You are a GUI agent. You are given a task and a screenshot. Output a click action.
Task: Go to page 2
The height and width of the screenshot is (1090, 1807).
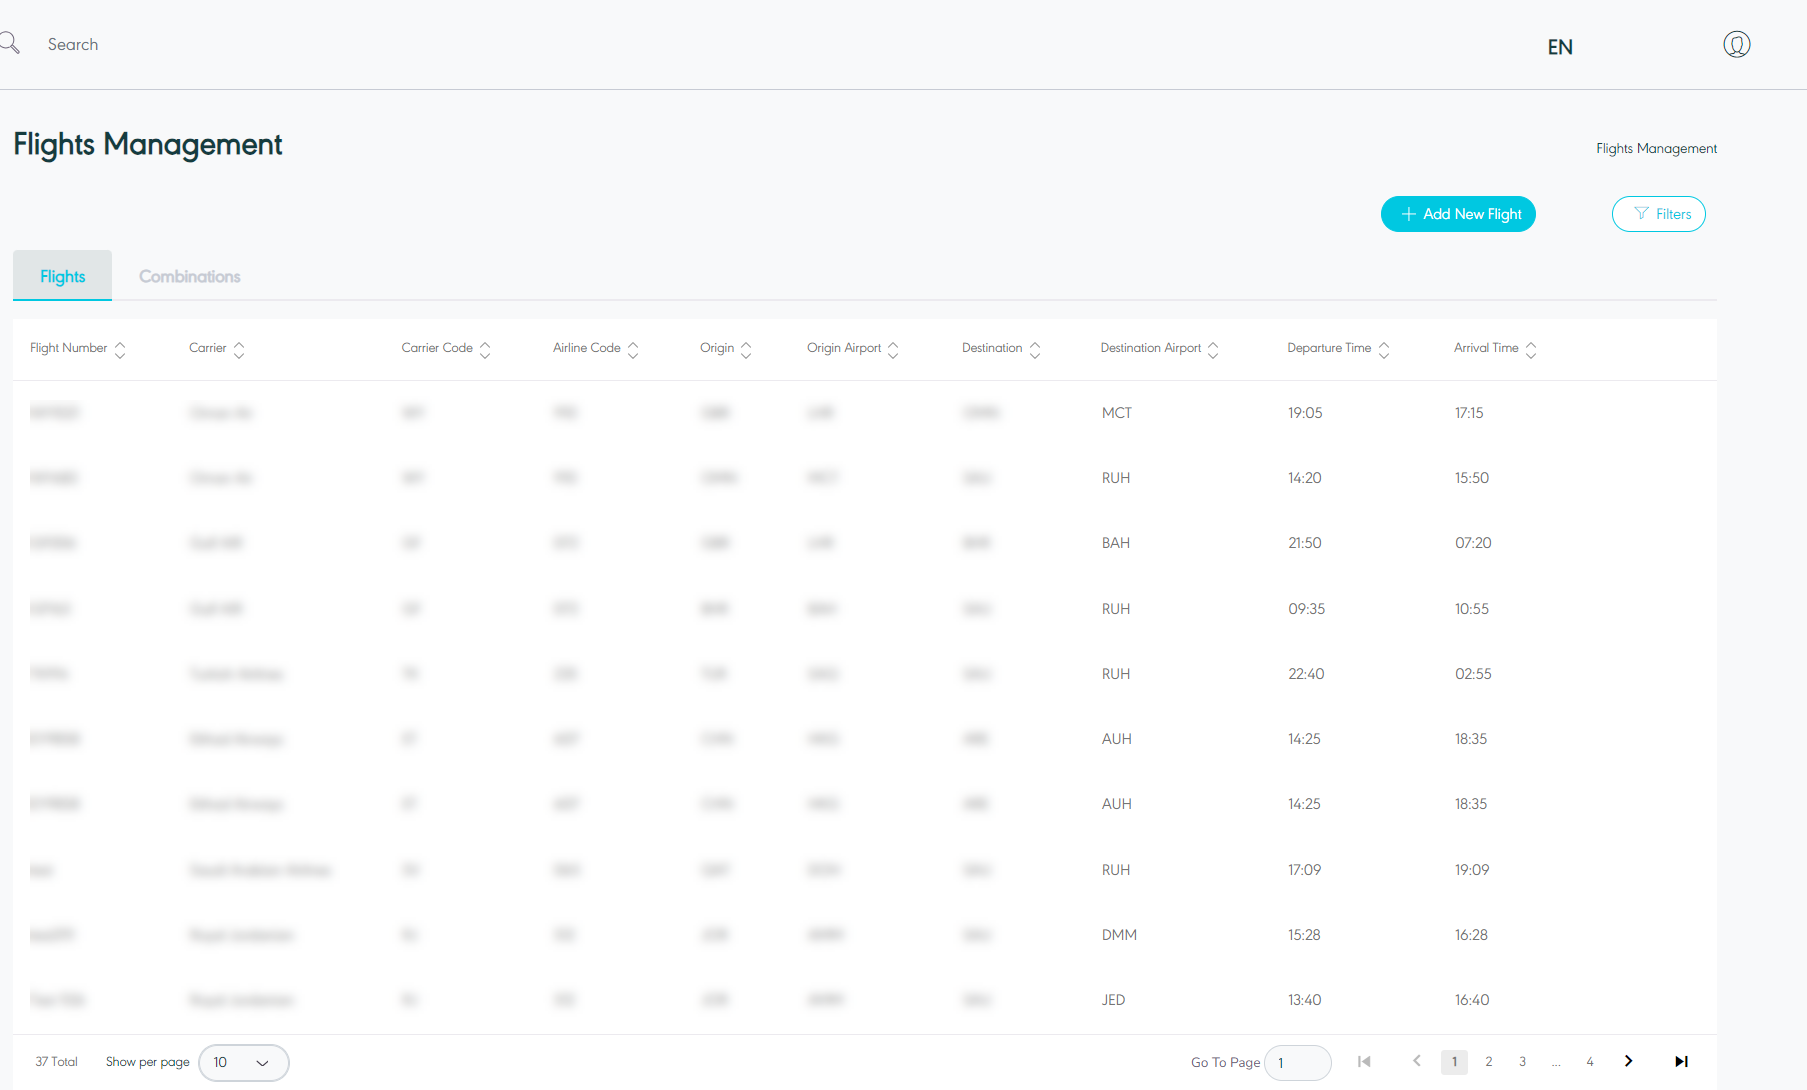click(1489, 1062)
